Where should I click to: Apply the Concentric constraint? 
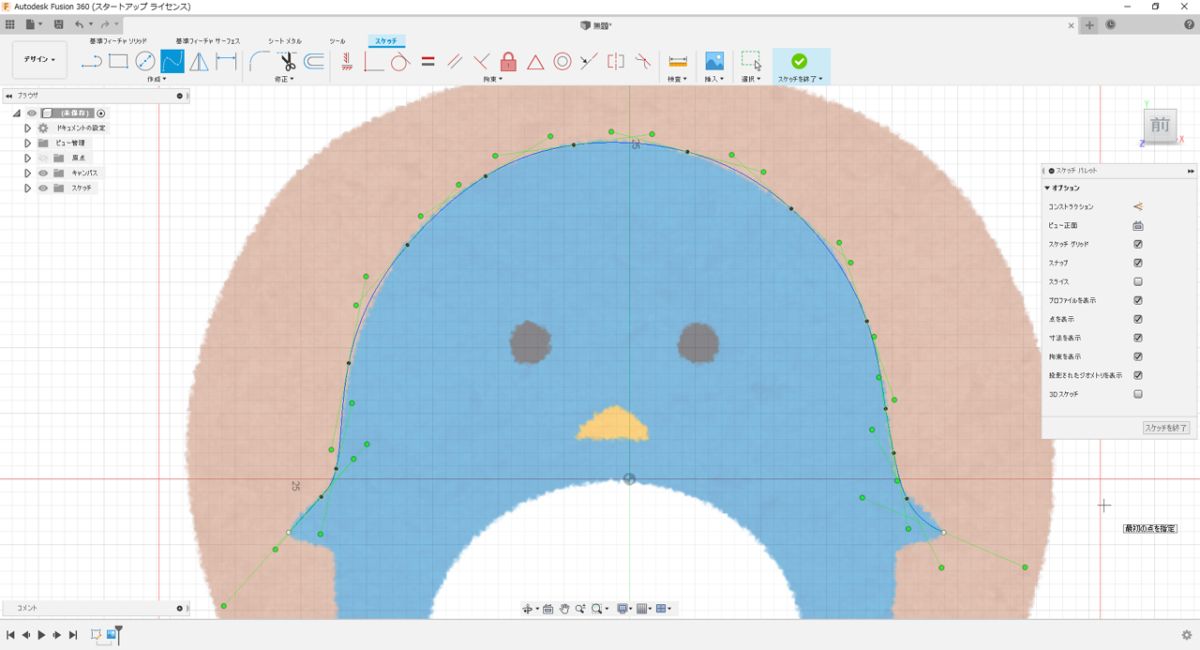pos(562,62)
